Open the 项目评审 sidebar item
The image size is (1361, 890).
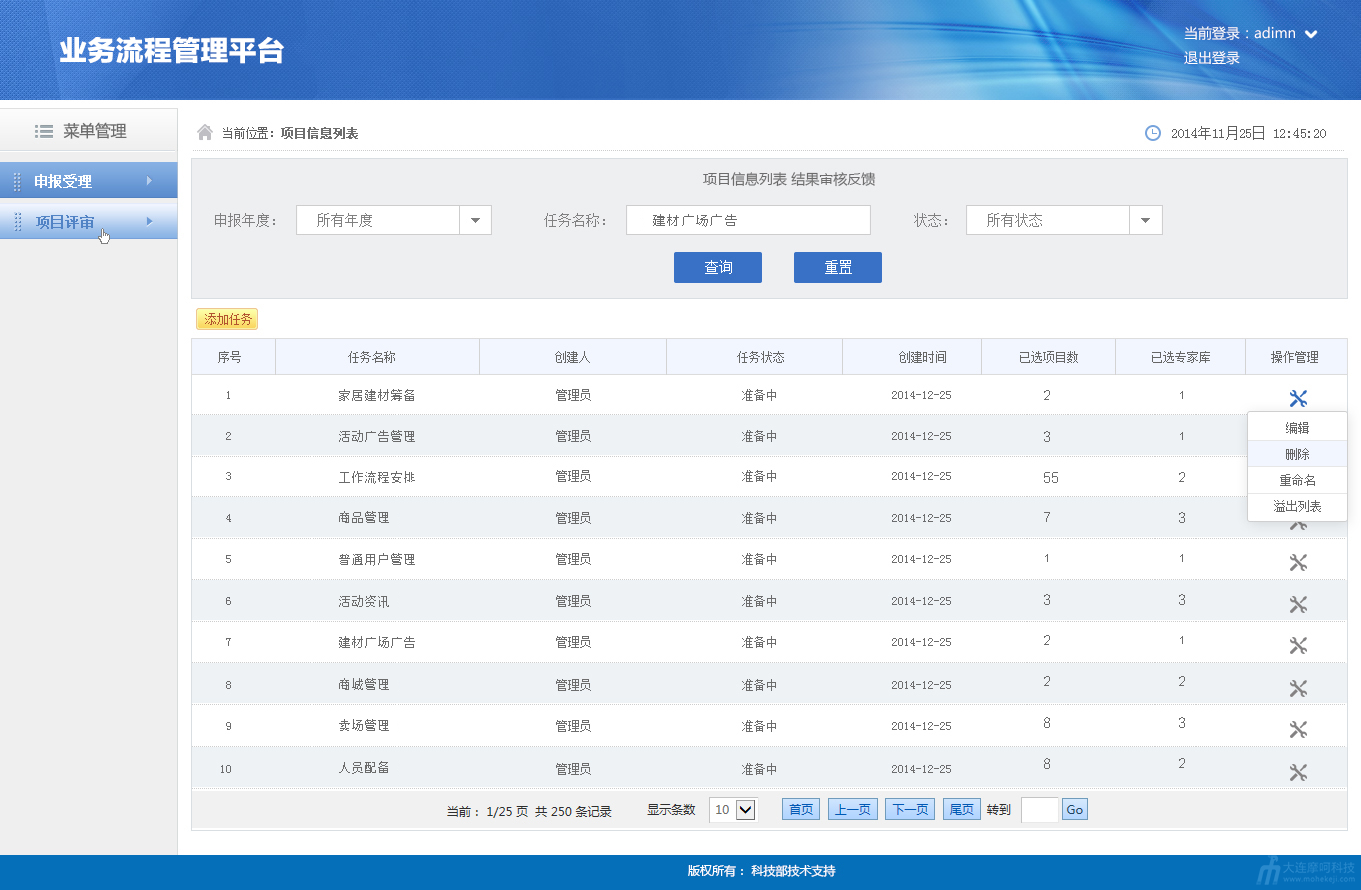tap(89, 222)
